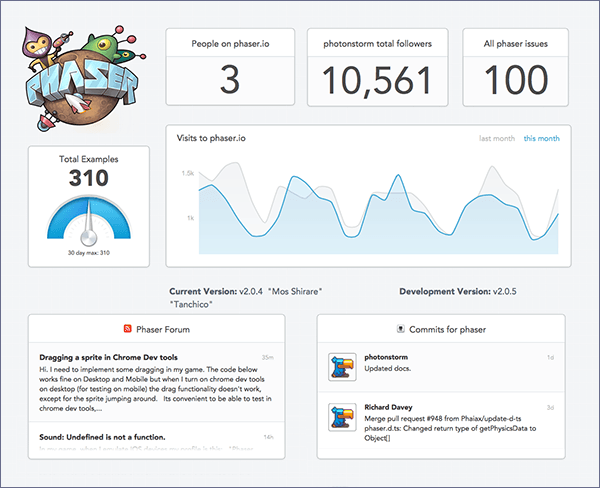This screenshot has height=488, width=600.
Task: Click the followers number 10,561
Action: (377, 80)
